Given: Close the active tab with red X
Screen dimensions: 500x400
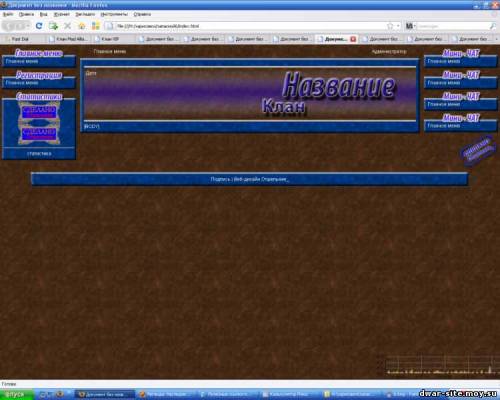Looking at the screenshot, I should coord(353,39).
